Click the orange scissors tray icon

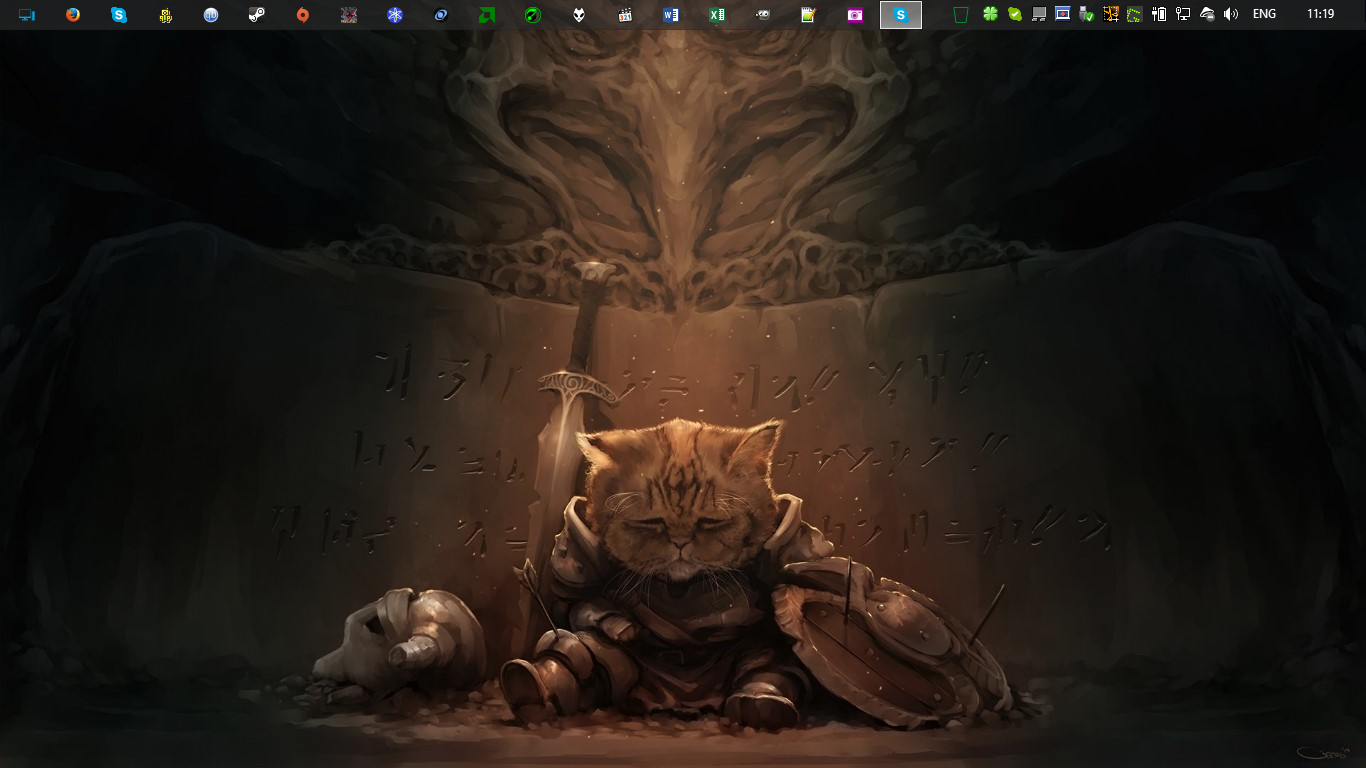tap(1111, 14)
